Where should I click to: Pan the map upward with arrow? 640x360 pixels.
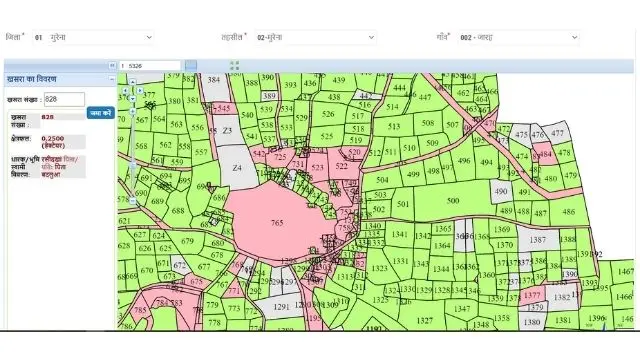pyautogui.click(x=133, y=82)
